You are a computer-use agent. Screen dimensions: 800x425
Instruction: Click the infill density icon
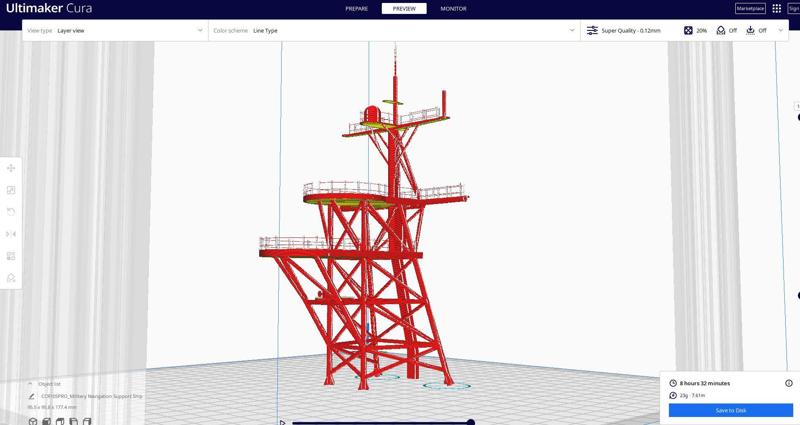[x=688, y=31]
